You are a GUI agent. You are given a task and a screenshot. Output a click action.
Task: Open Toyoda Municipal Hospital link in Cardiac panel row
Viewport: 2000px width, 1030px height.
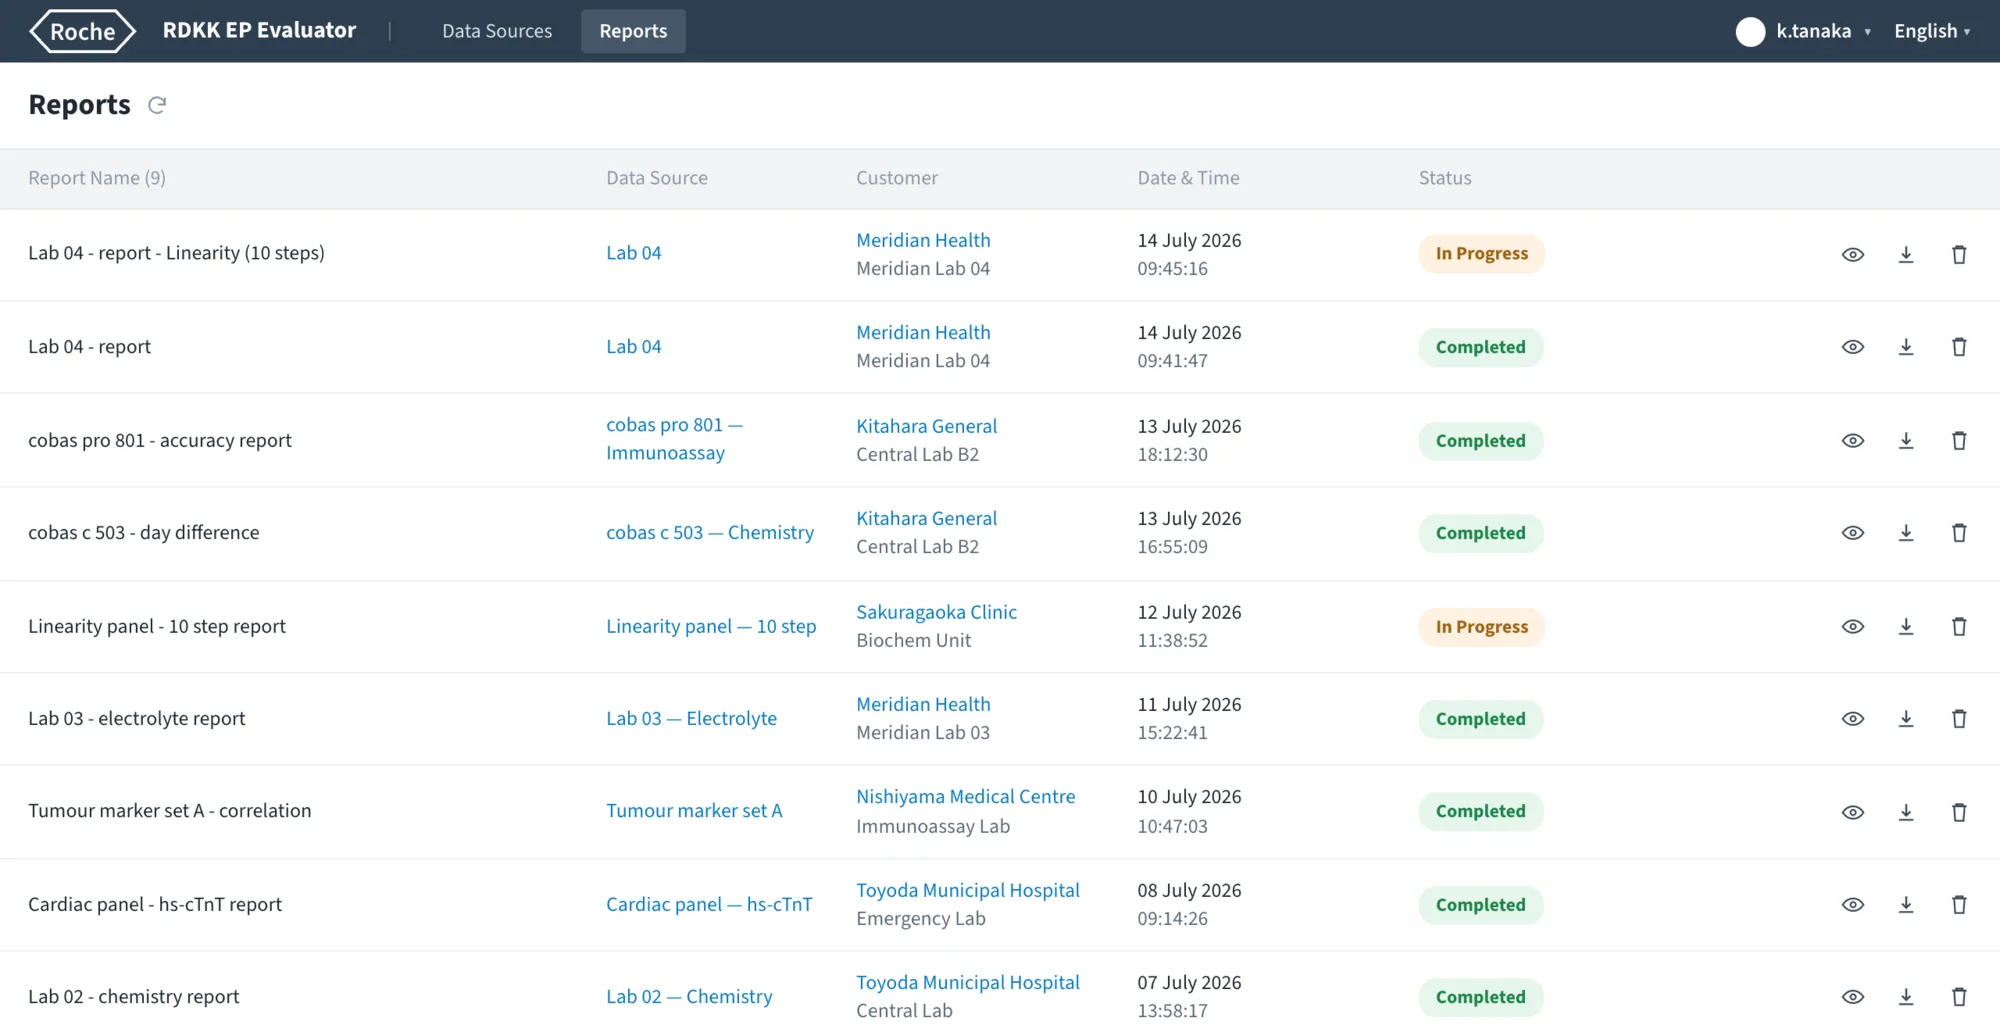[x=968, y=890]
